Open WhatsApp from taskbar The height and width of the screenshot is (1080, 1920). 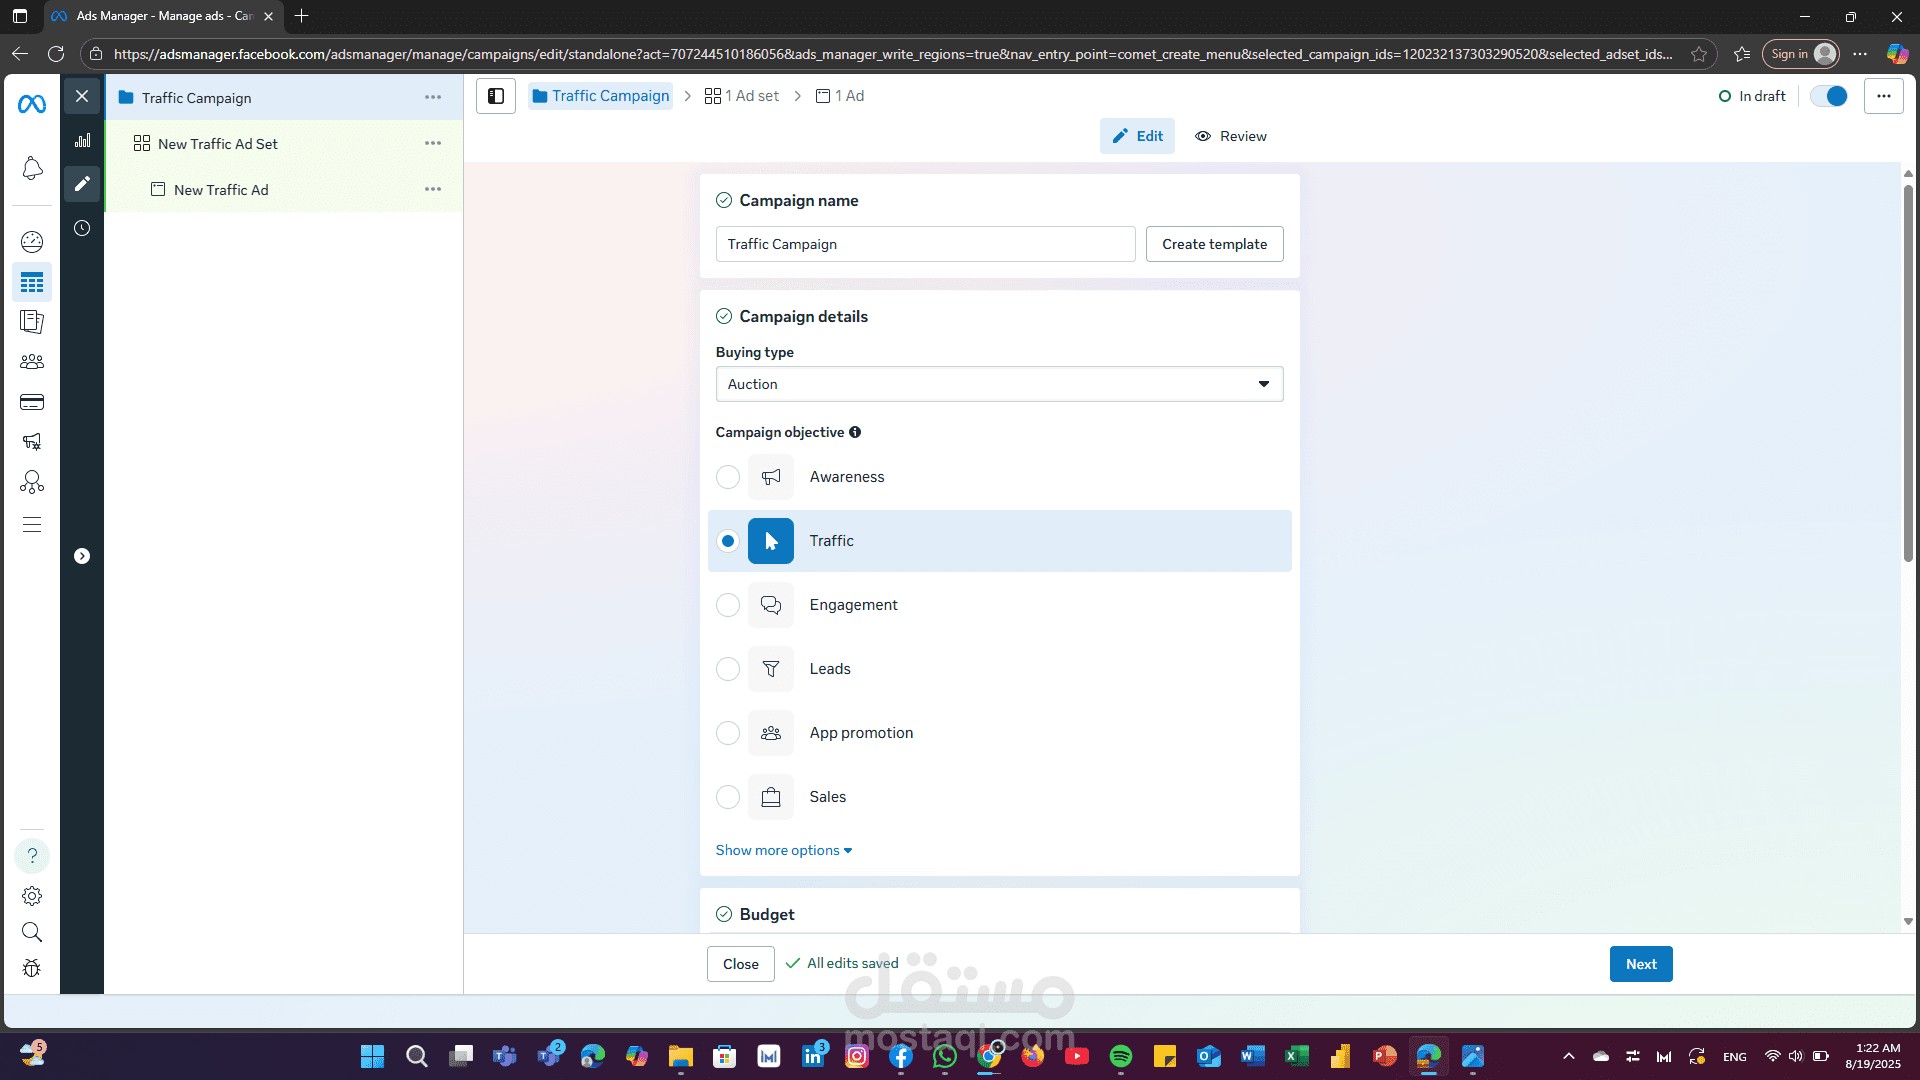pyautogui.click(x=945, y=1056)
